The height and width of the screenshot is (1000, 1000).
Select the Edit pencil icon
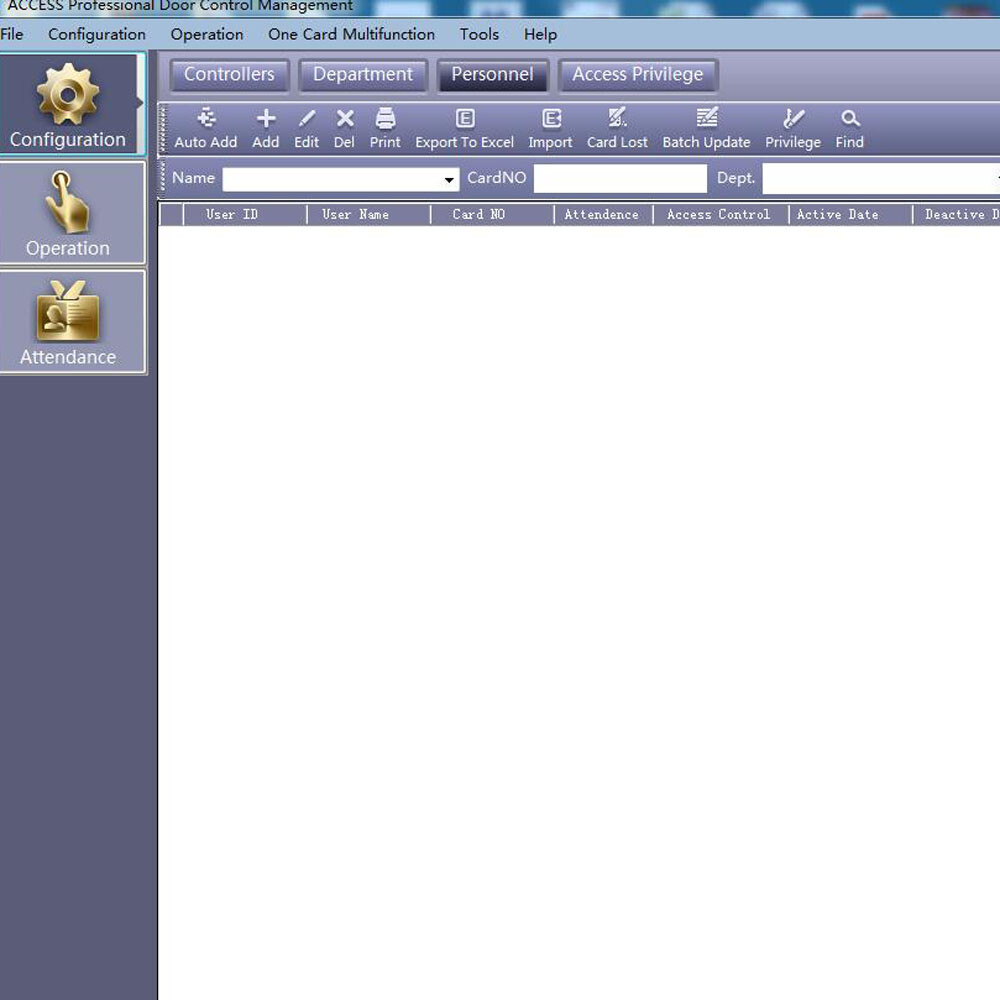(x=307, y=119)
